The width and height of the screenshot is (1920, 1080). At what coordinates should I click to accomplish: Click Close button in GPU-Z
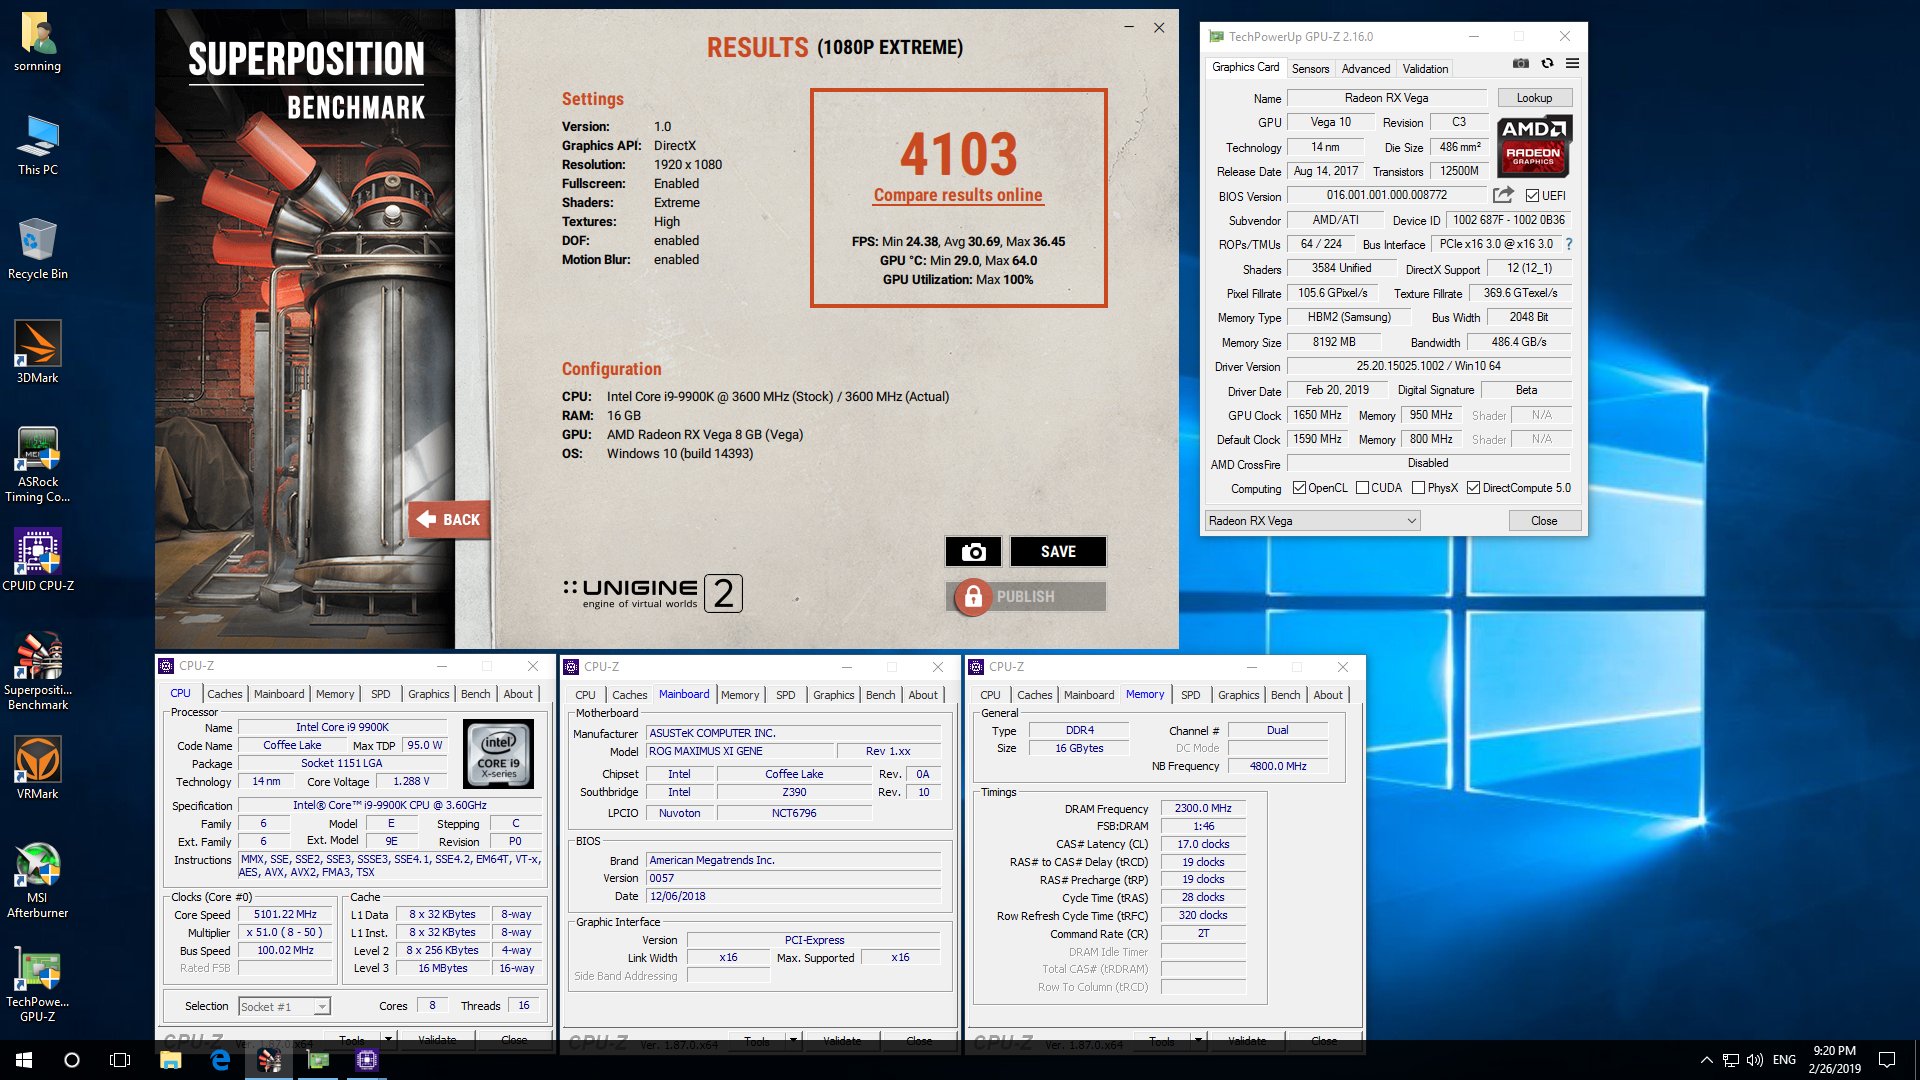coord(1544,521)
